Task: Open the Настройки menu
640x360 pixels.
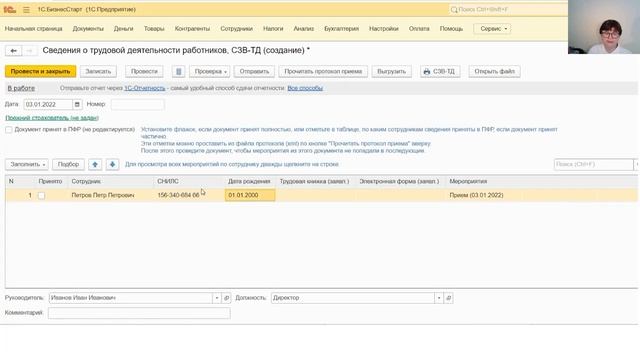Action: coord(384,29)
